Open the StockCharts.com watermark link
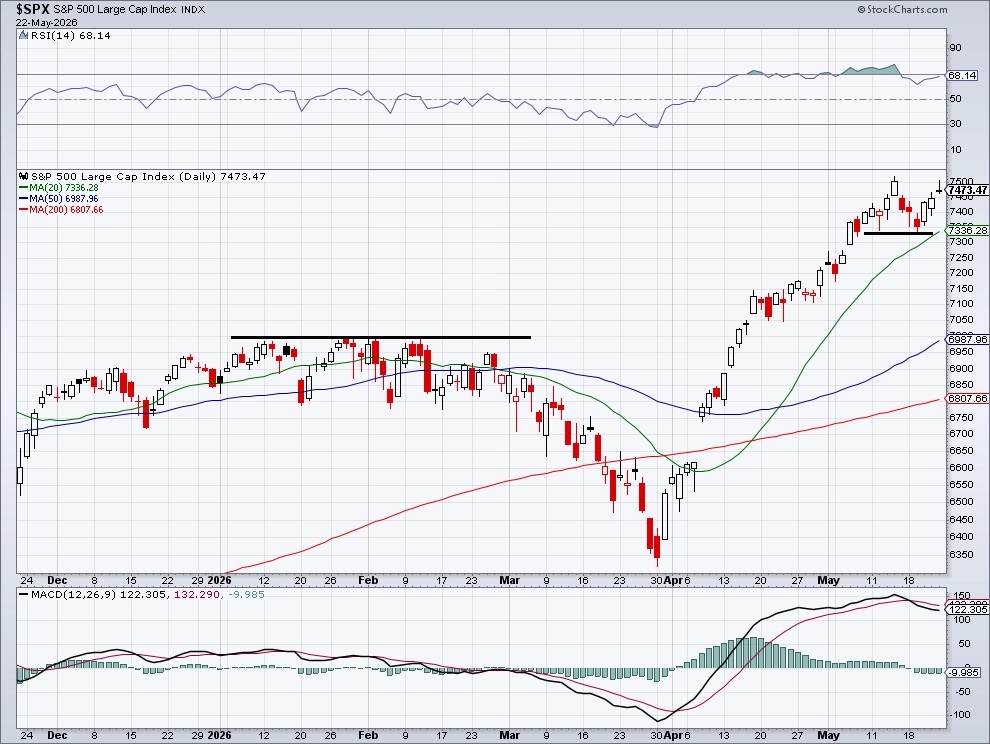The width and height of the screenshot is (990, 744). point(902,9)
